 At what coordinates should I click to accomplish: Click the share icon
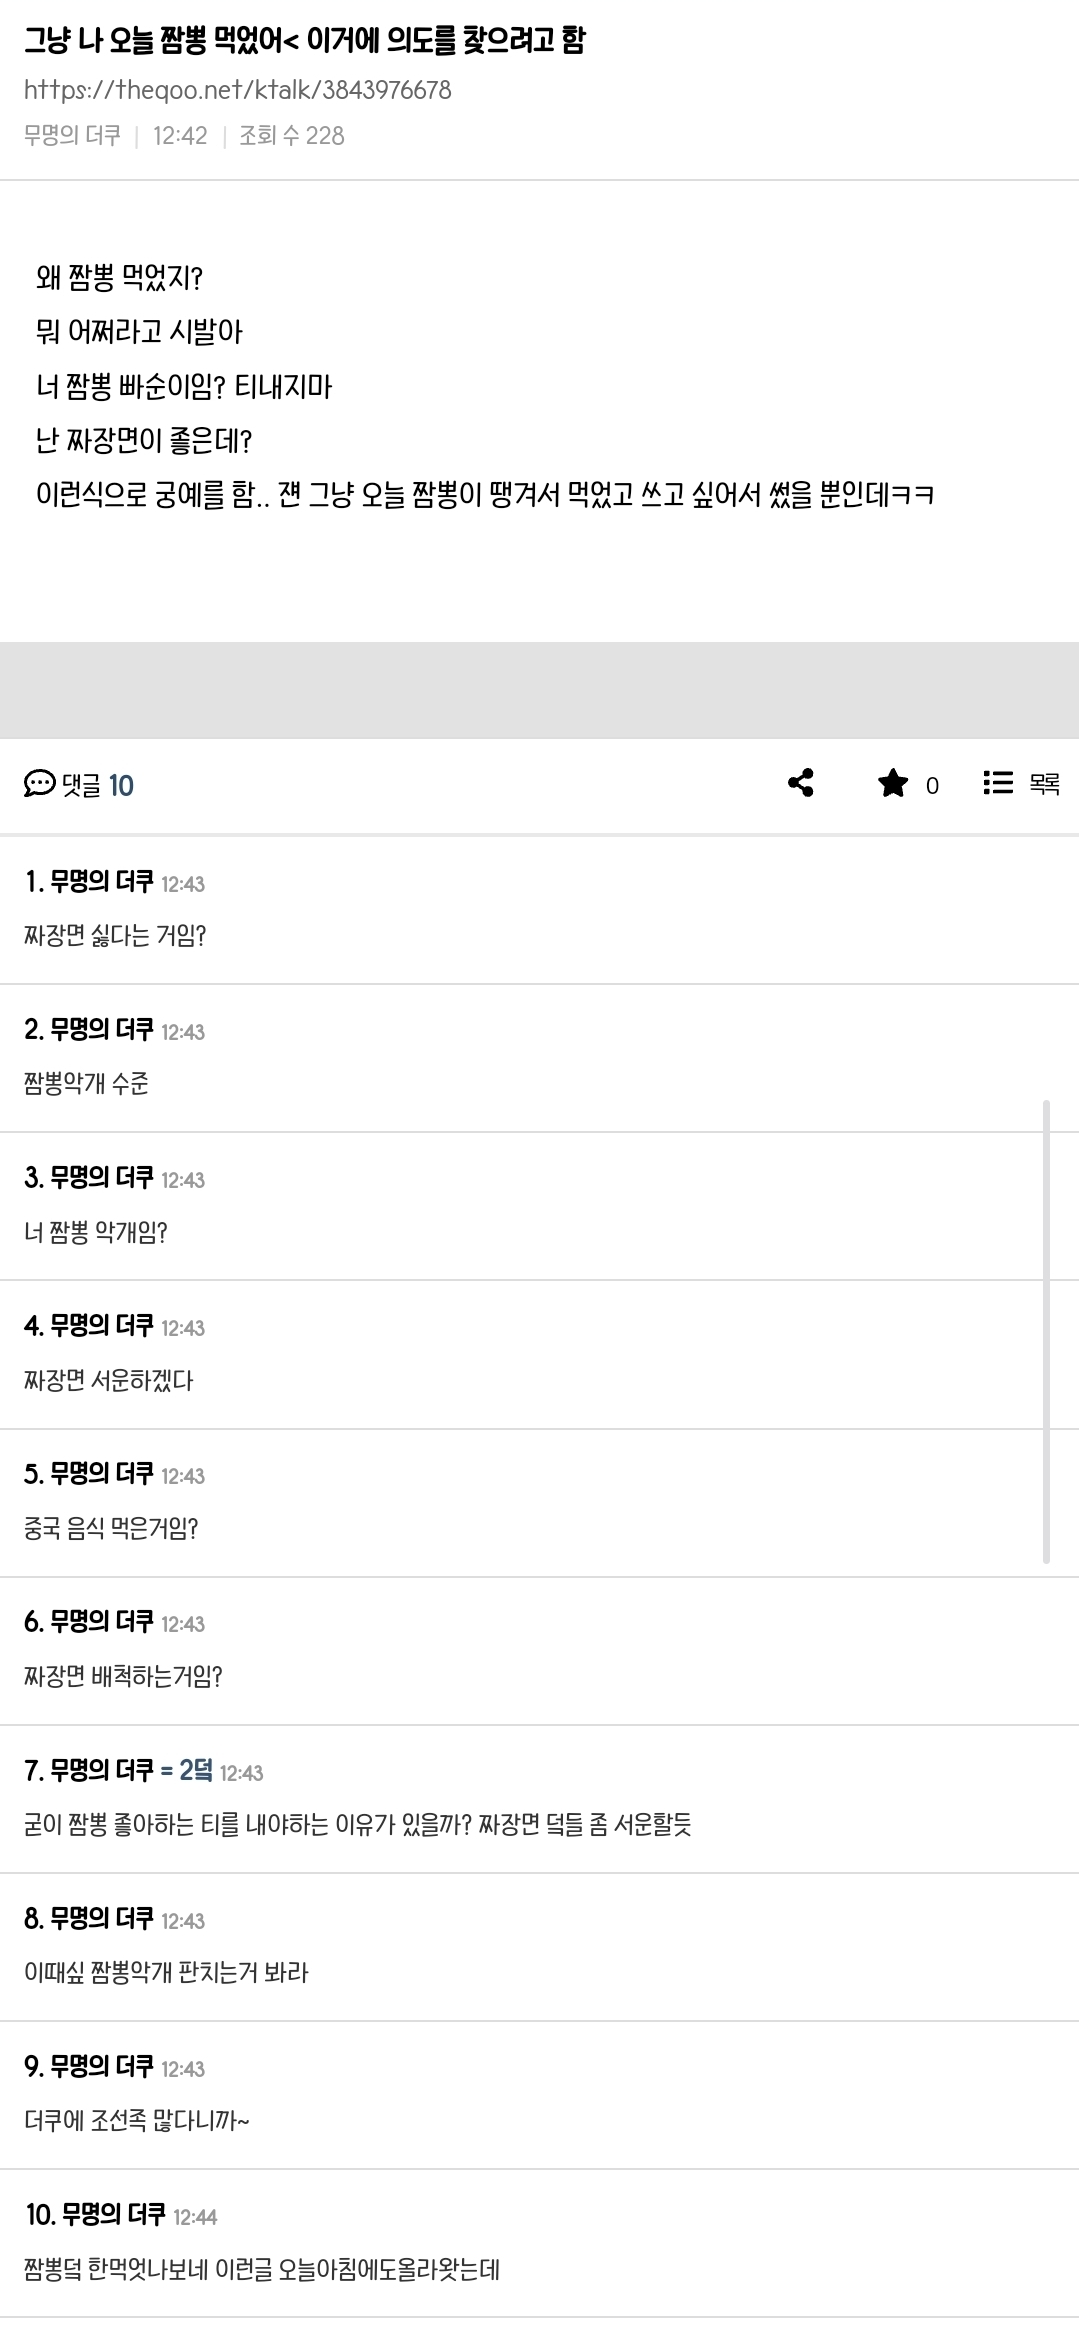(x=800, y=783)
